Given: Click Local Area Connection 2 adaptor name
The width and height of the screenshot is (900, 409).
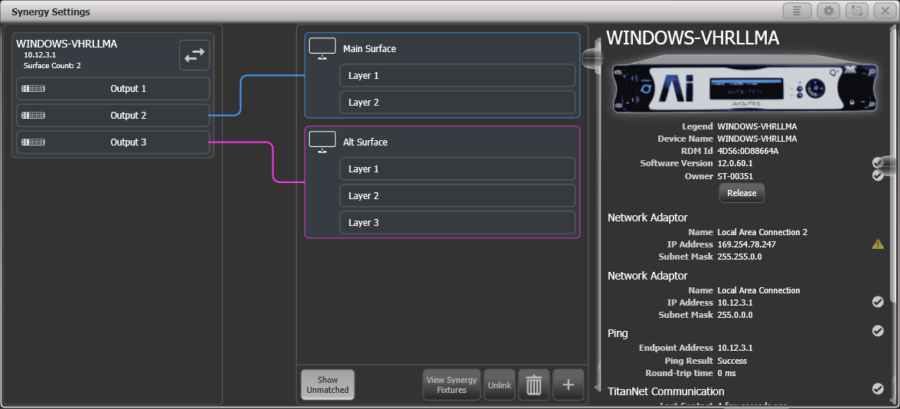Looking at the screenshot, I should pyautogui.click(x=762, y=232).
